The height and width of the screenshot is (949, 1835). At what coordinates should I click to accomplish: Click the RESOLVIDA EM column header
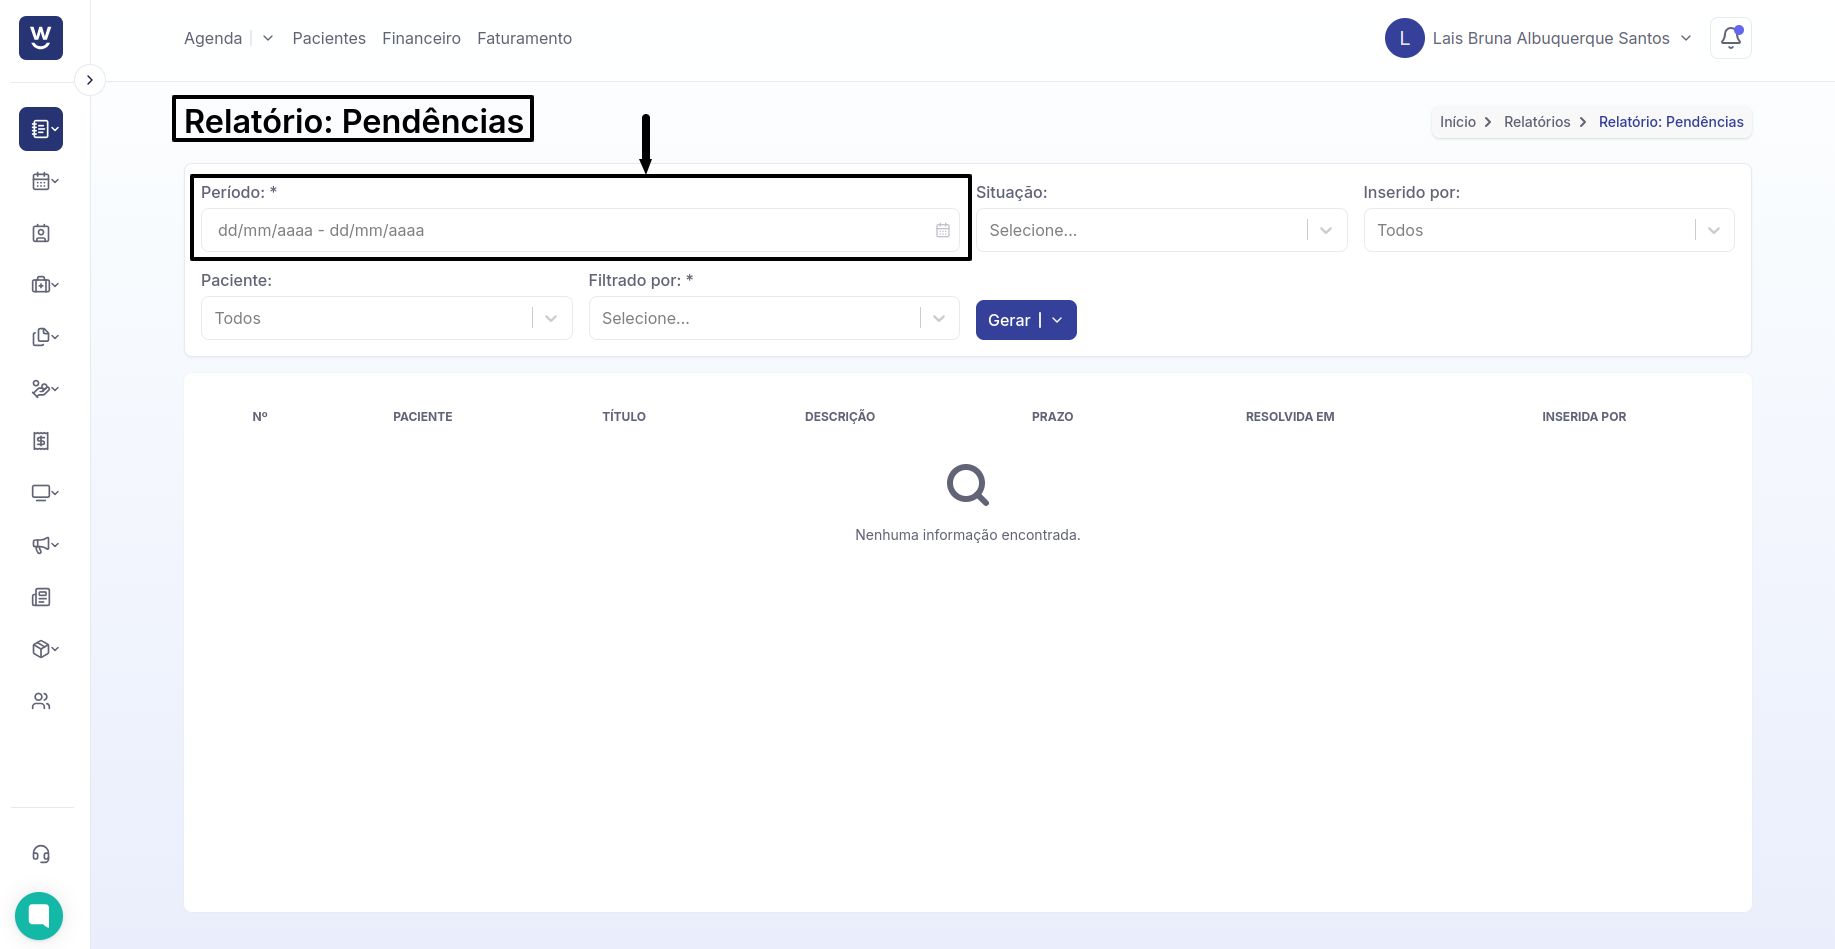point(1290,416)
